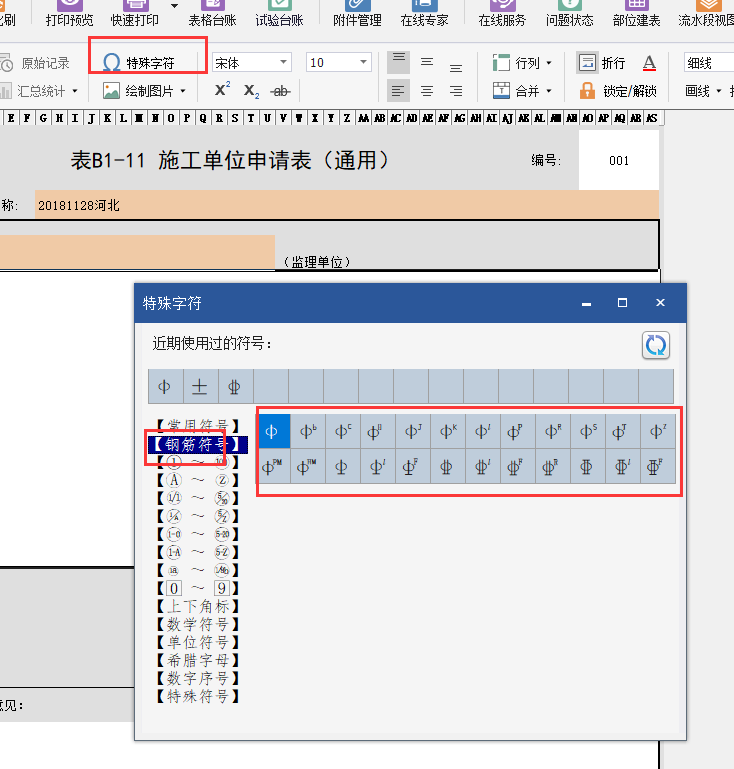
Task: Insert the Φ with superscript J symbol
Action: tap(413, 432)
